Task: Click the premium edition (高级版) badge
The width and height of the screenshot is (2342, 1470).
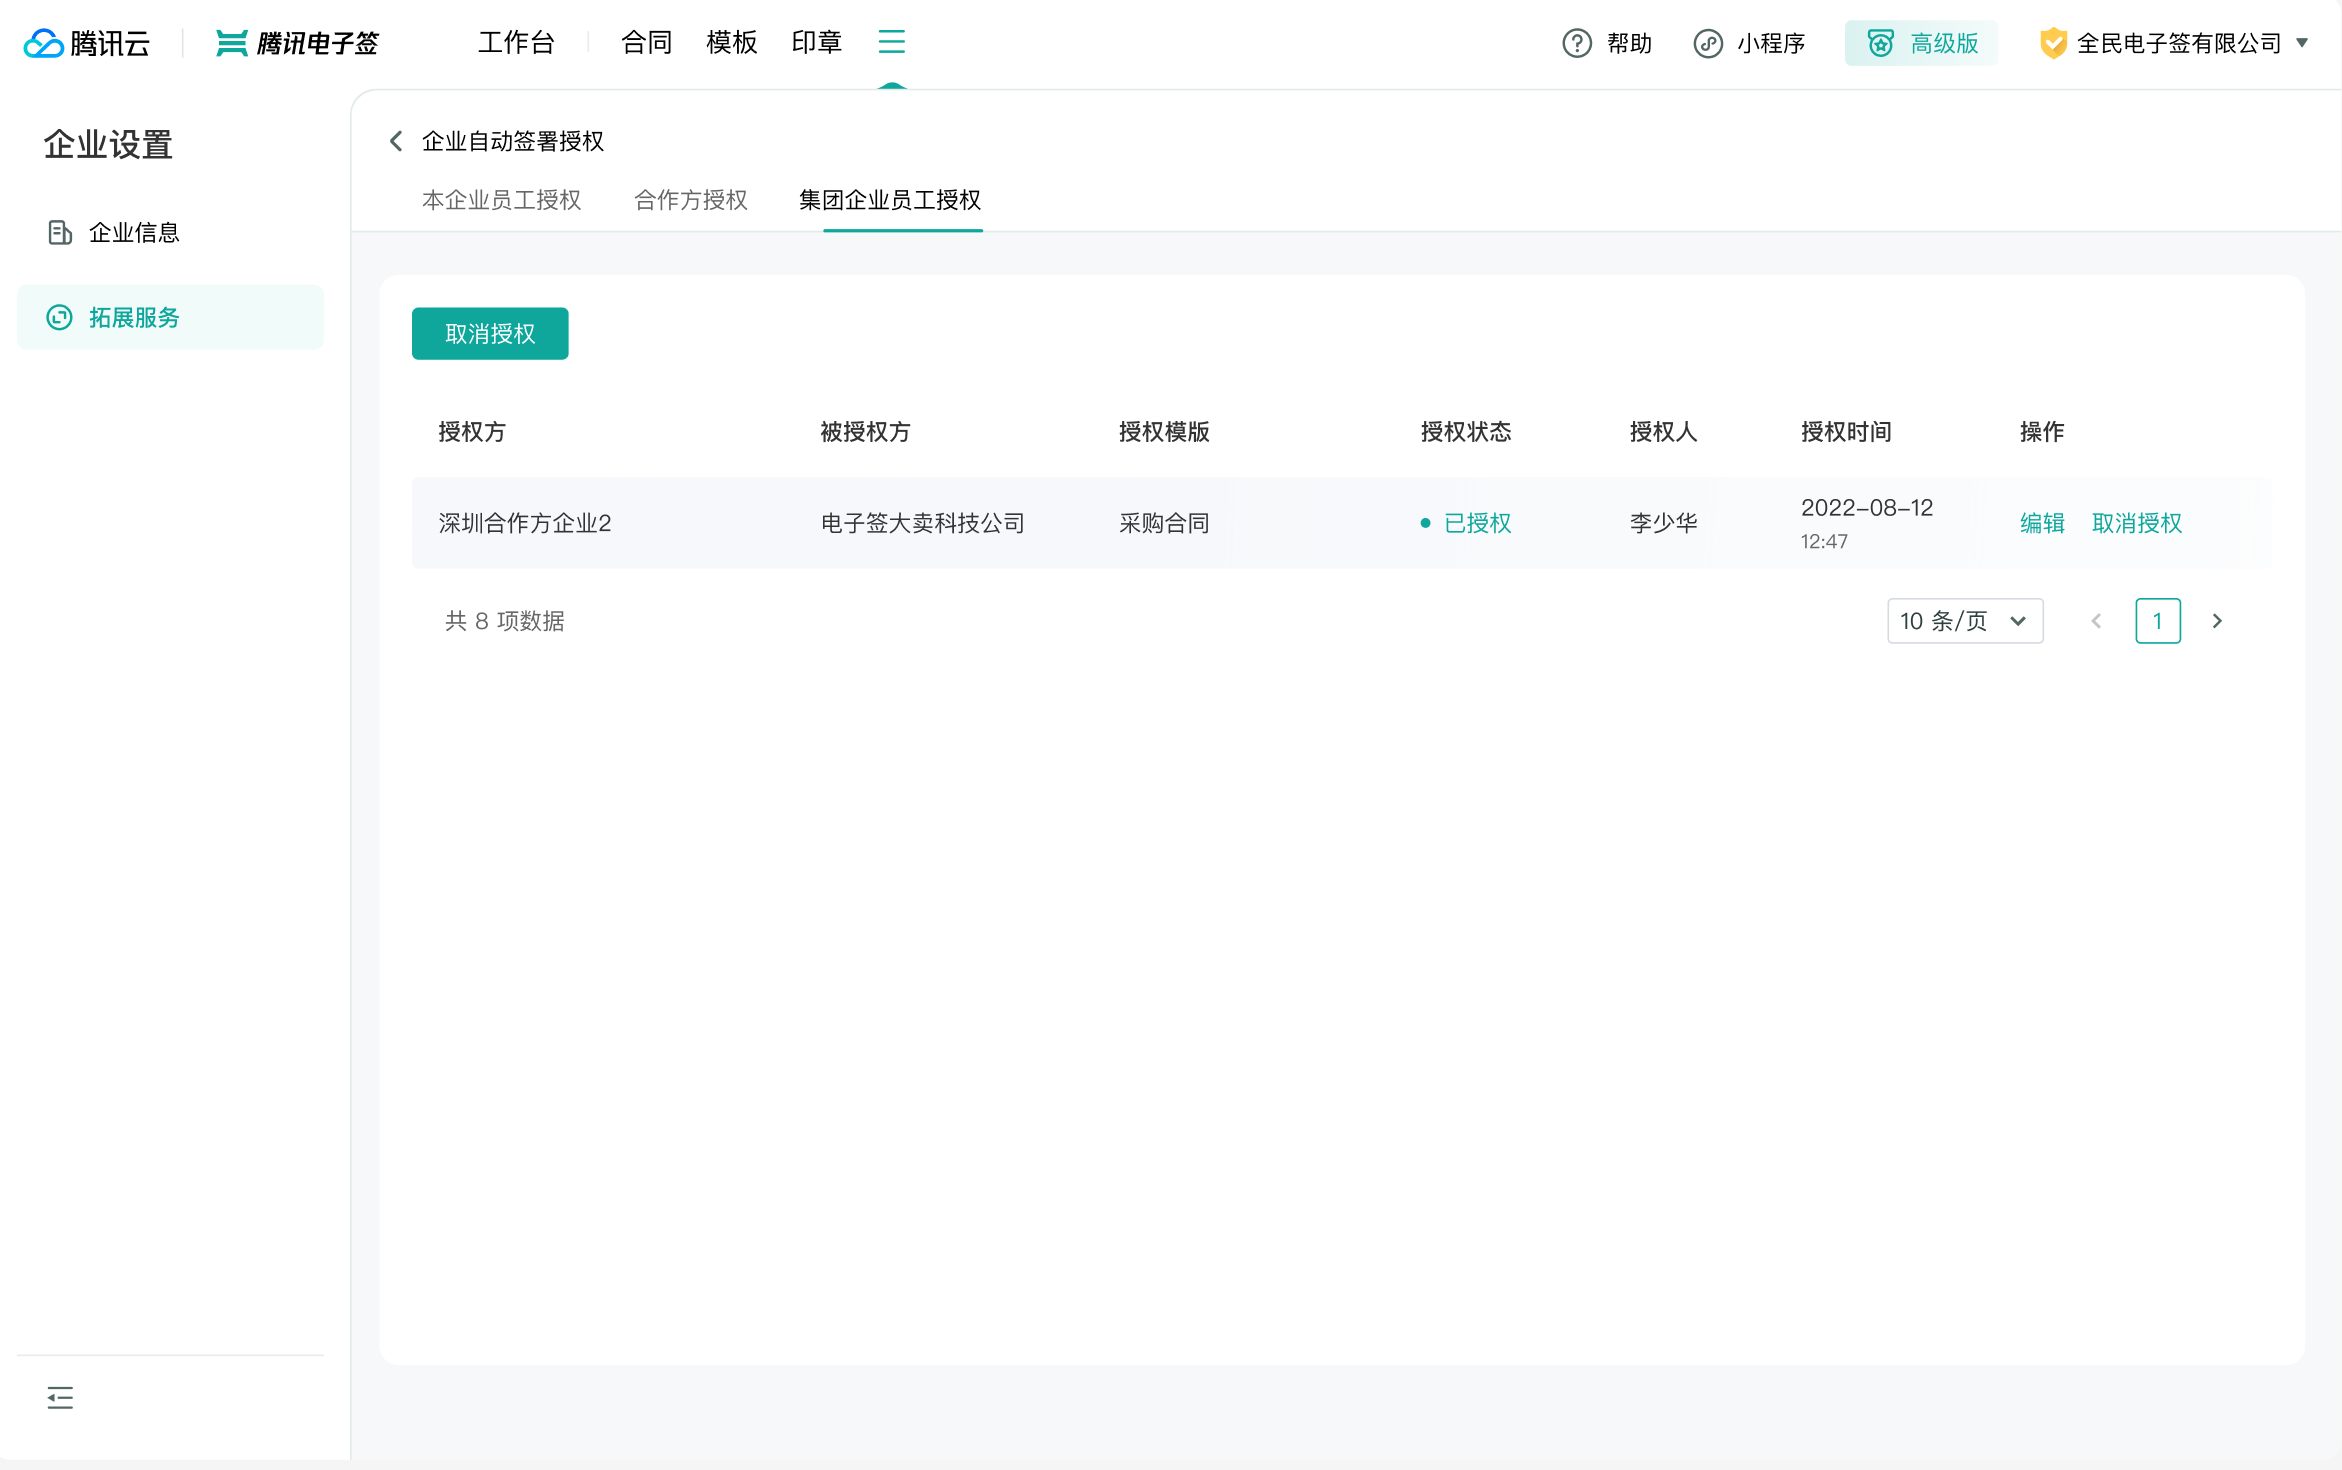Action: [x=1921, y=43]
